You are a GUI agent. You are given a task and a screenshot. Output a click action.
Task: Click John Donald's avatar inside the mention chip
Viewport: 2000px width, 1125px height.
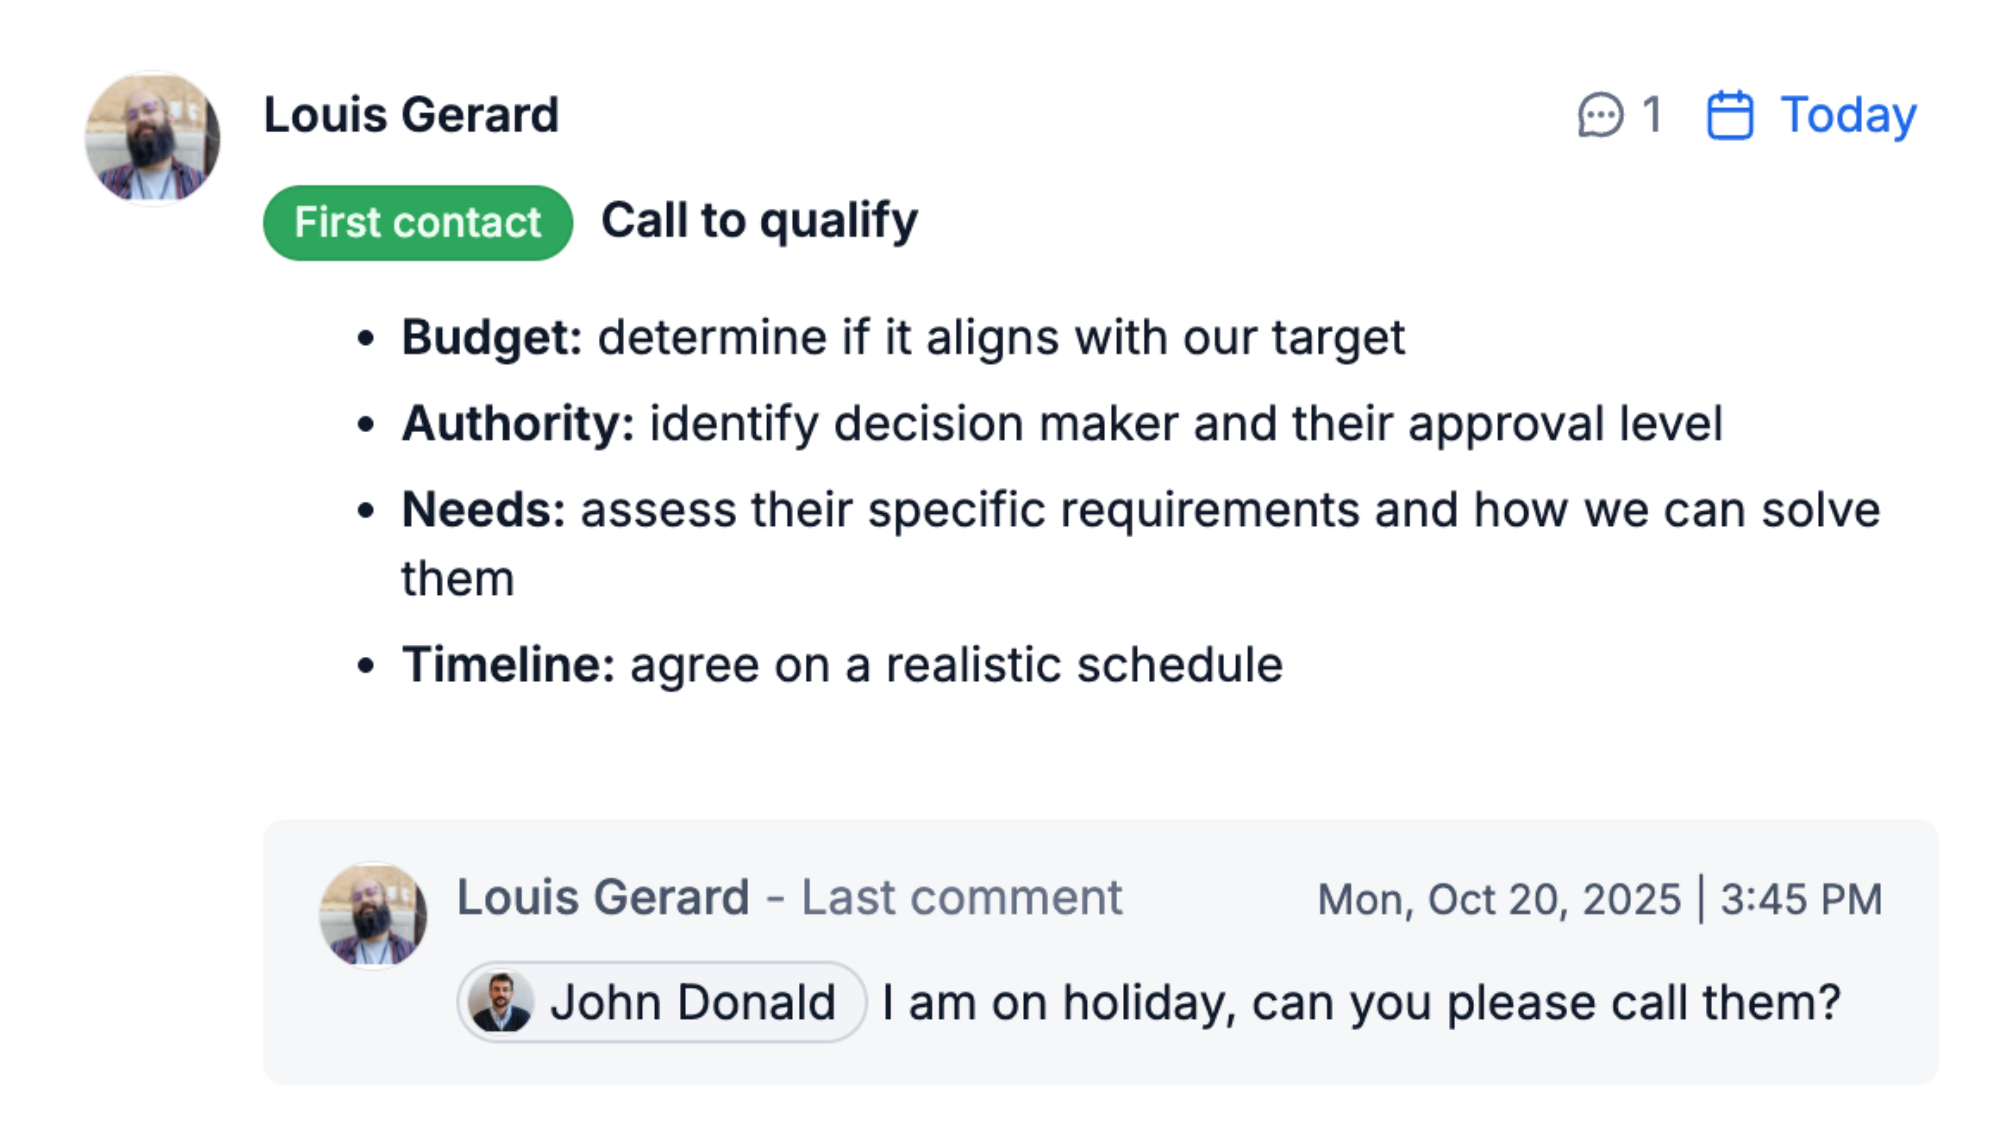click(505, 1001)
